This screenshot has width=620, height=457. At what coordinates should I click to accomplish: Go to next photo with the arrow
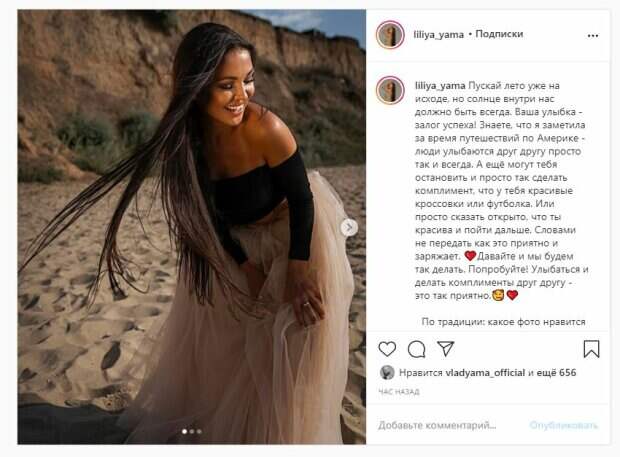click(x=349, y=227)
